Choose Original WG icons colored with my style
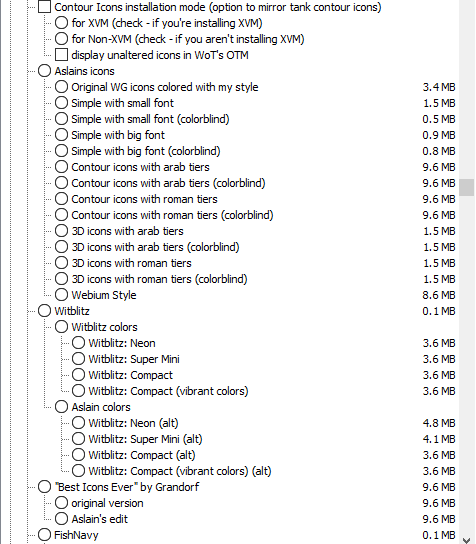The height and width of the screenshot is (544, 476). (61, 87)
